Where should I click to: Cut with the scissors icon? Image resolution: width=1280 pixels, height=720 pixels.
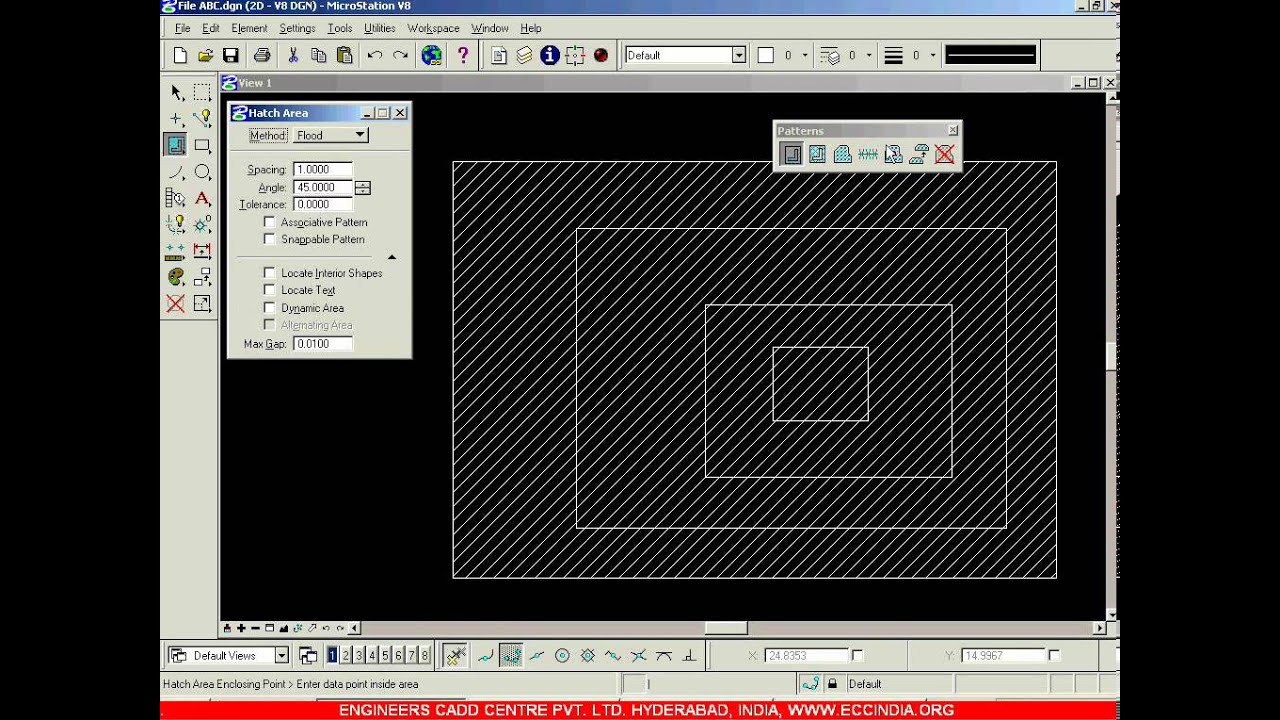[293, 56]
